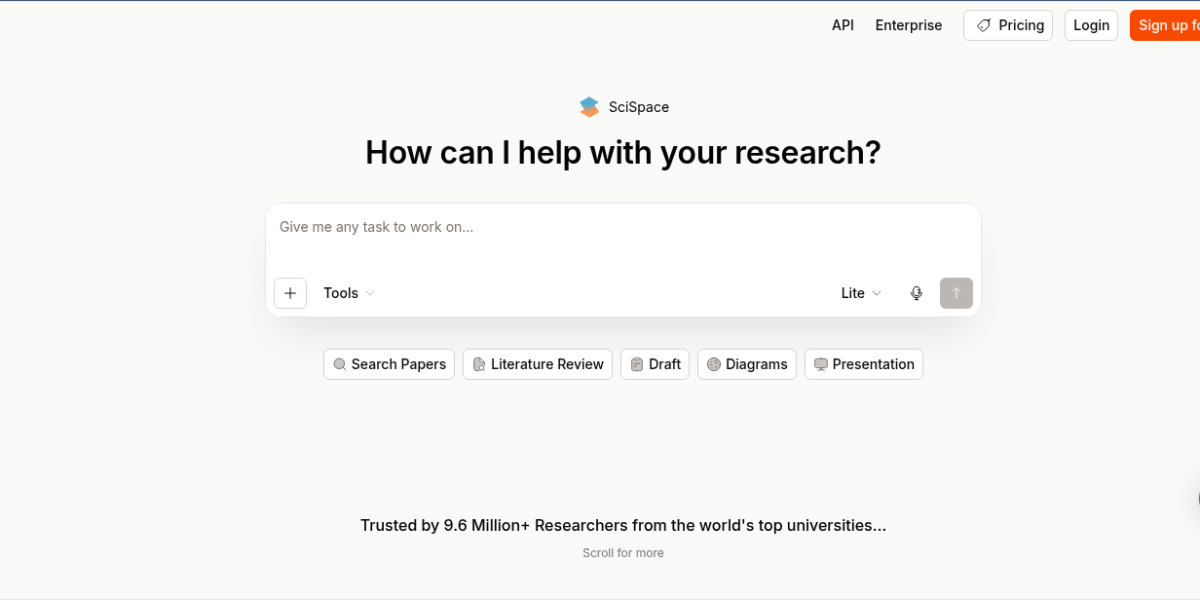Select the Literature Review shortcut

(537, 364)
